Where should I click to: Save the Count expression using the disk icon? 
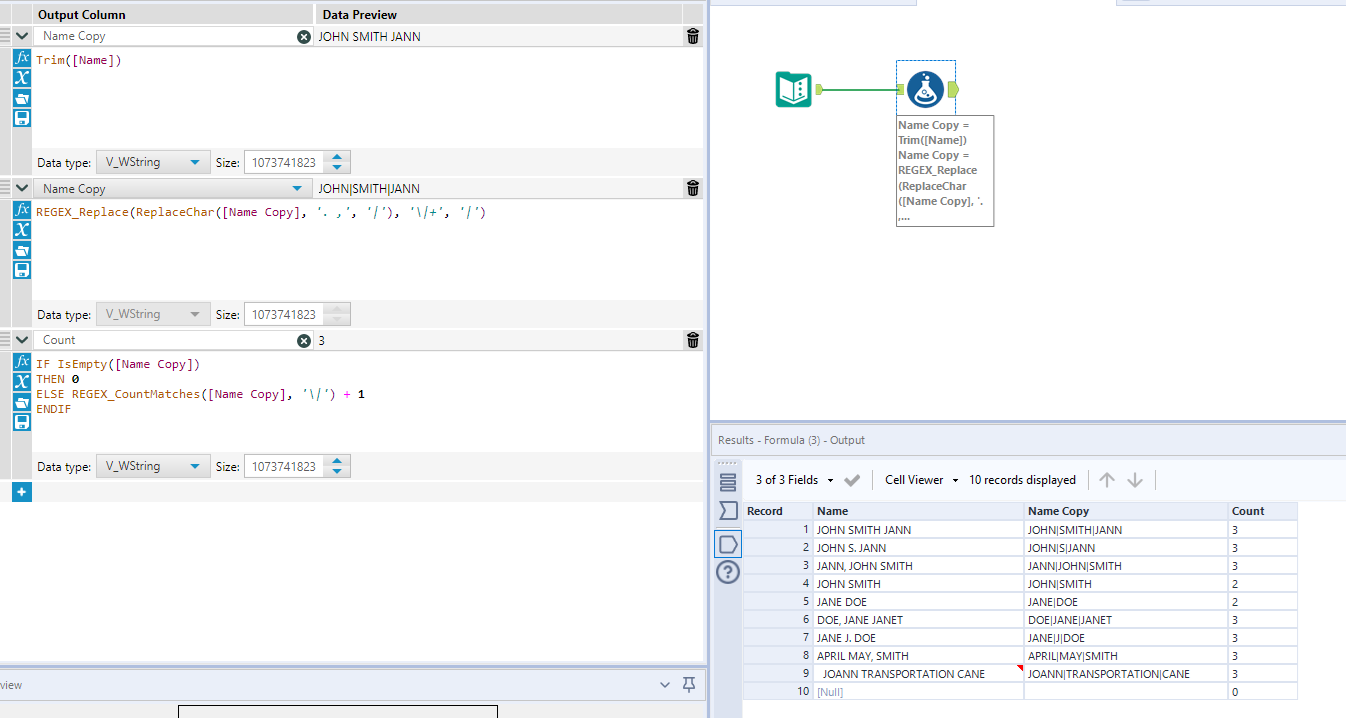click(22, 423)
